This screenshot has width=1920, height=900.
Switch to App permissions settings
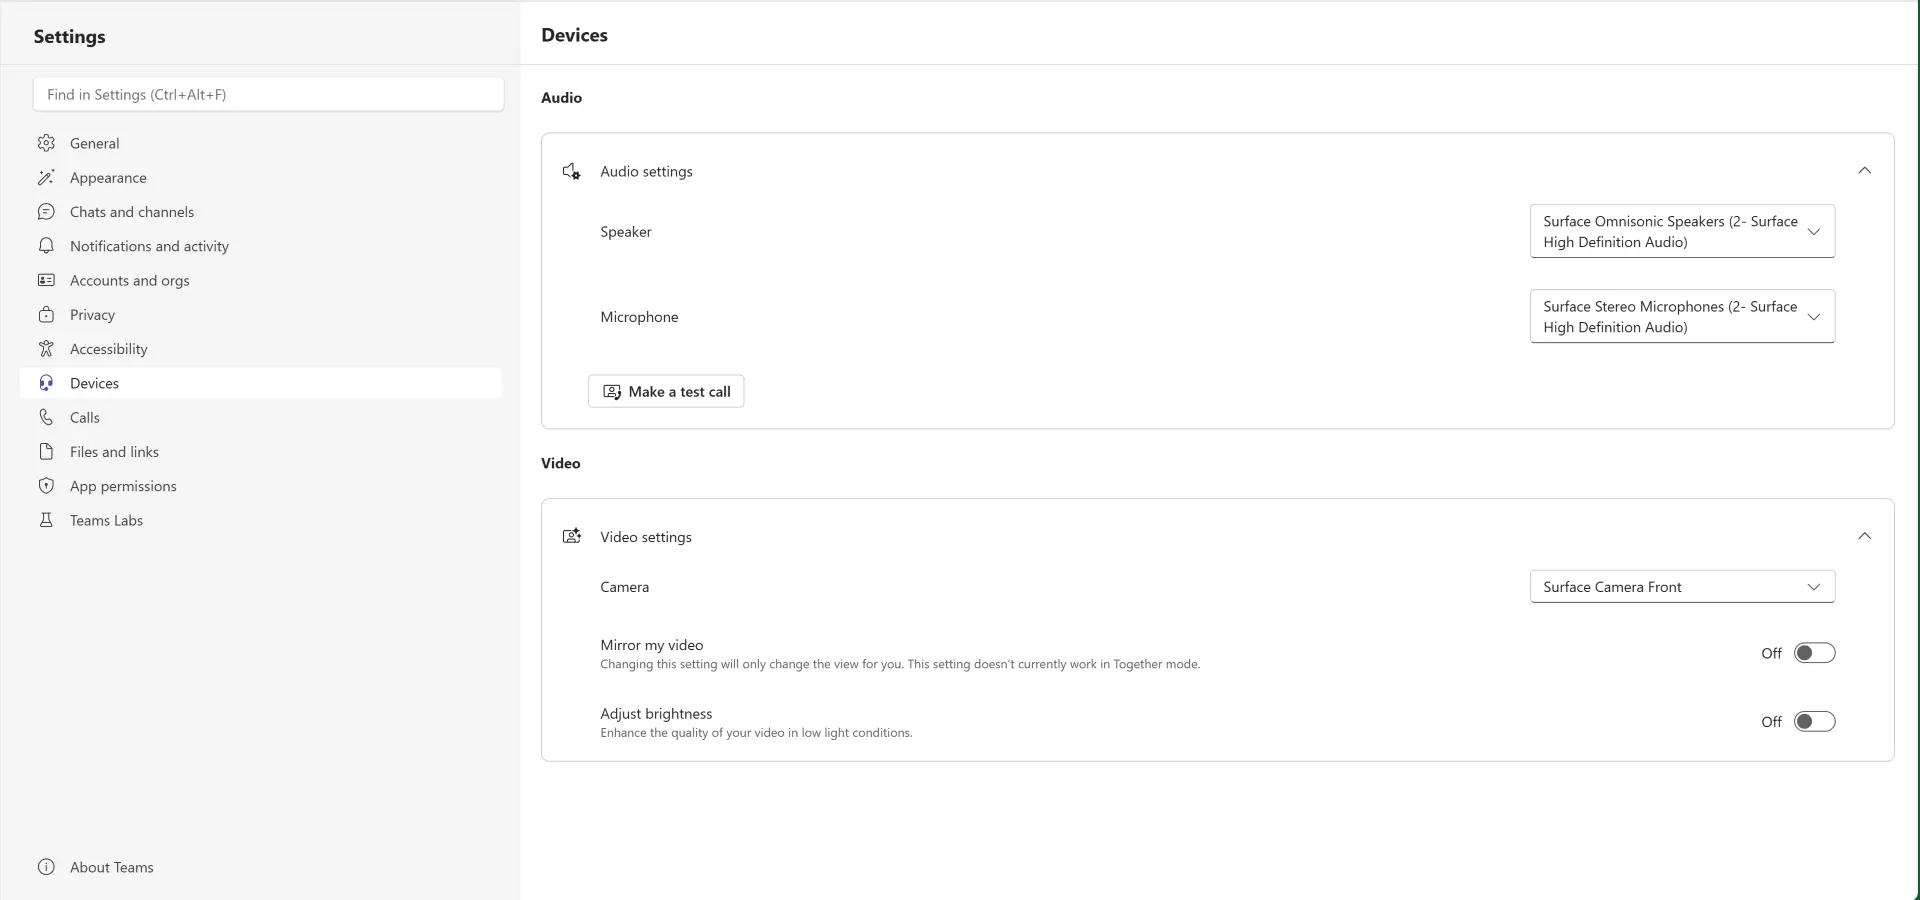coord(123,485)
